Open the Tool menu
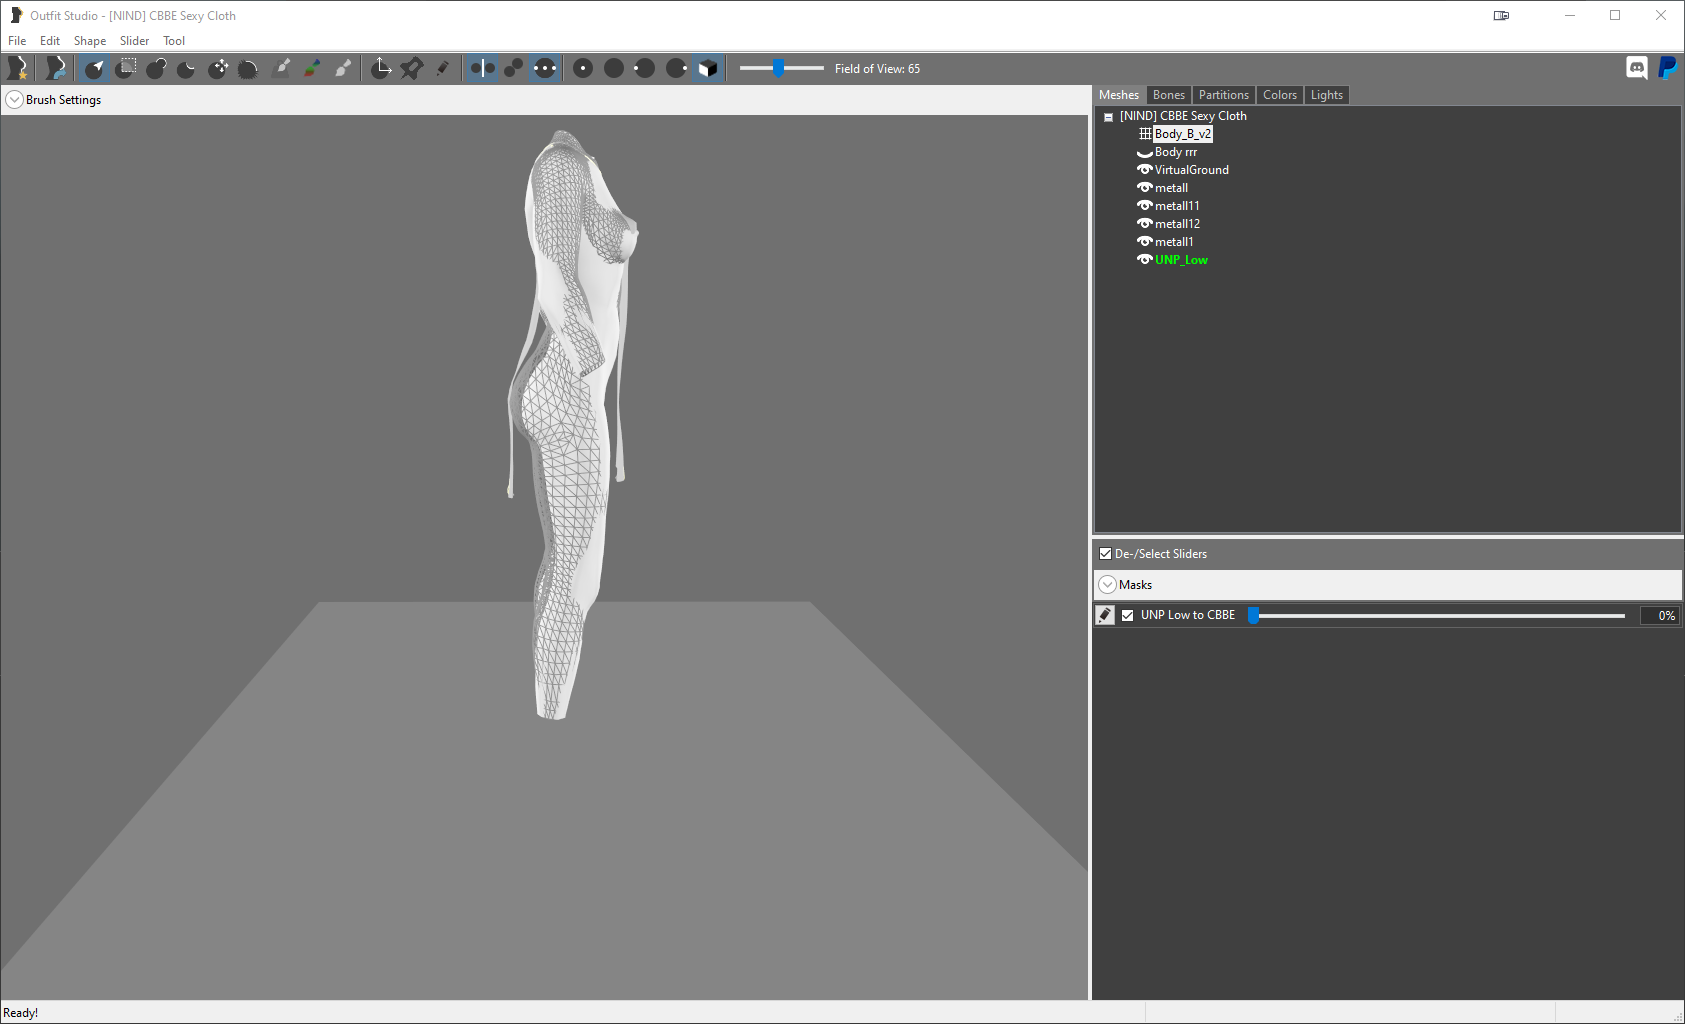The width and height of the screenshot is (1685, 1024). [x=174, y=41]
